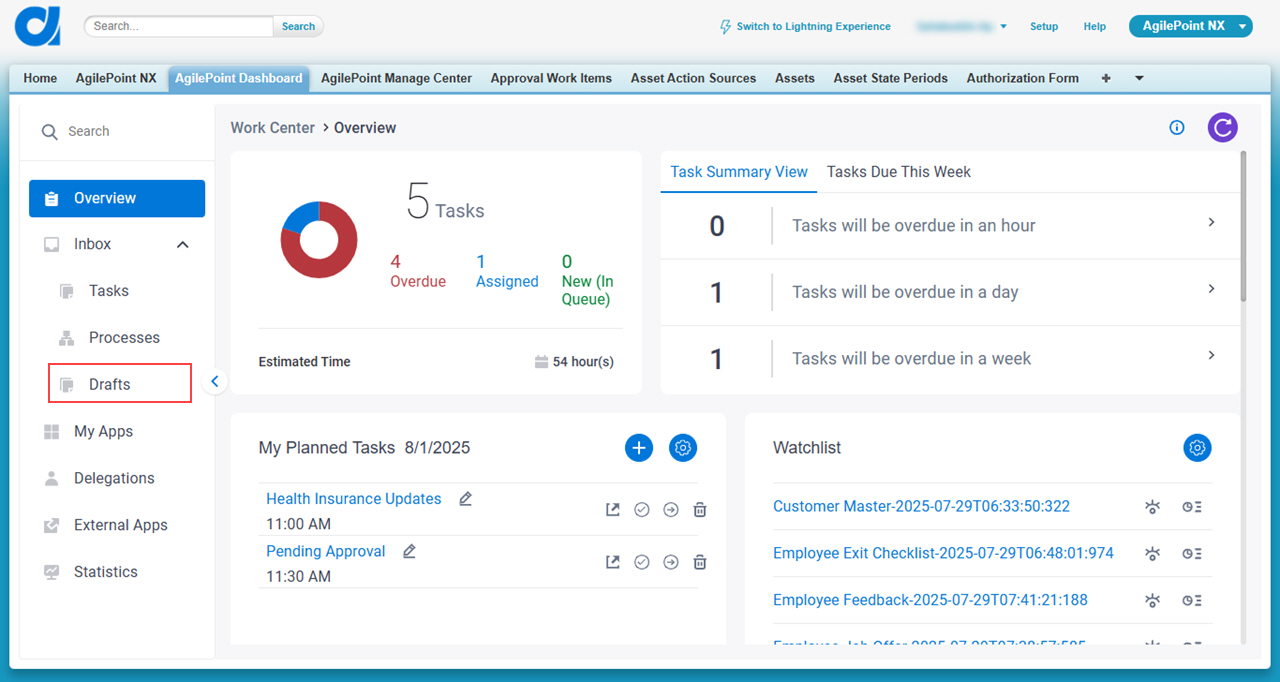Mark Health Insurance Updates as complete
1280x682 pixels.
pyautogui.click(x=642, y=510)
